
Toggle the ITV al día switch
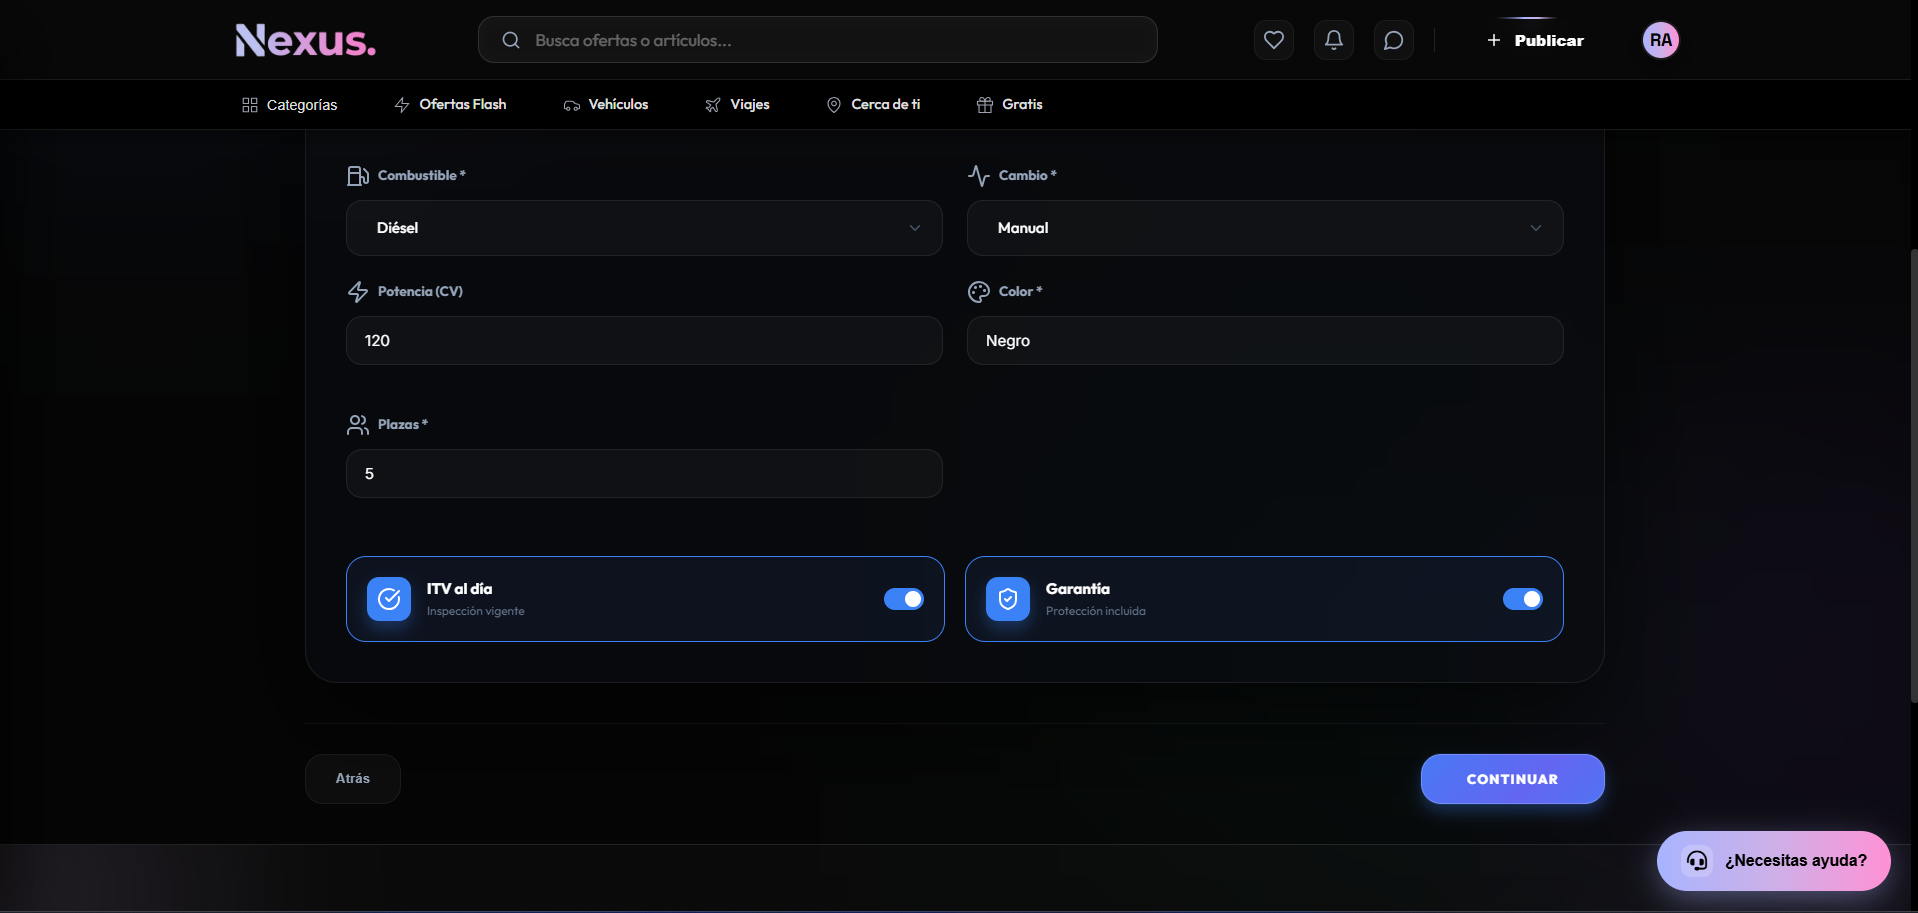pyautogui.click(x=904, y=599)
